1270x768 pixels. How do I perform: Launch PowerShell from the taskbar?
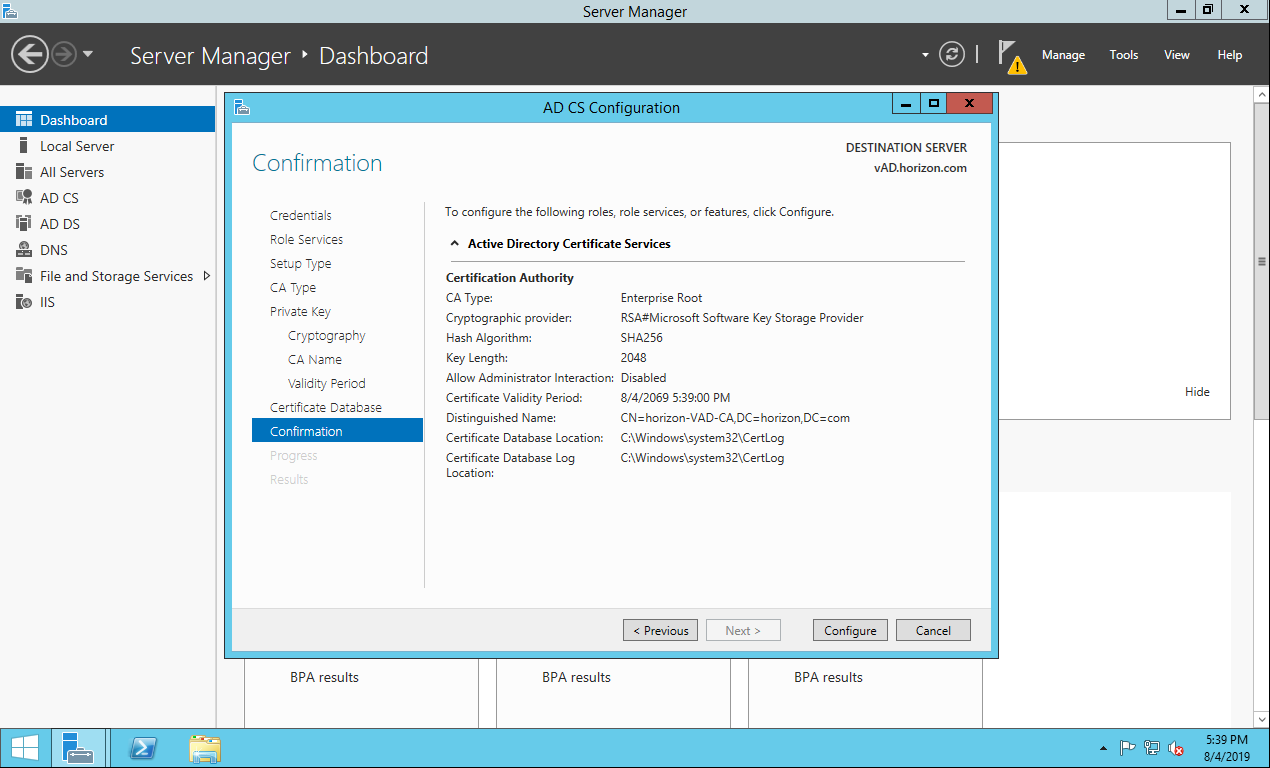144,748
